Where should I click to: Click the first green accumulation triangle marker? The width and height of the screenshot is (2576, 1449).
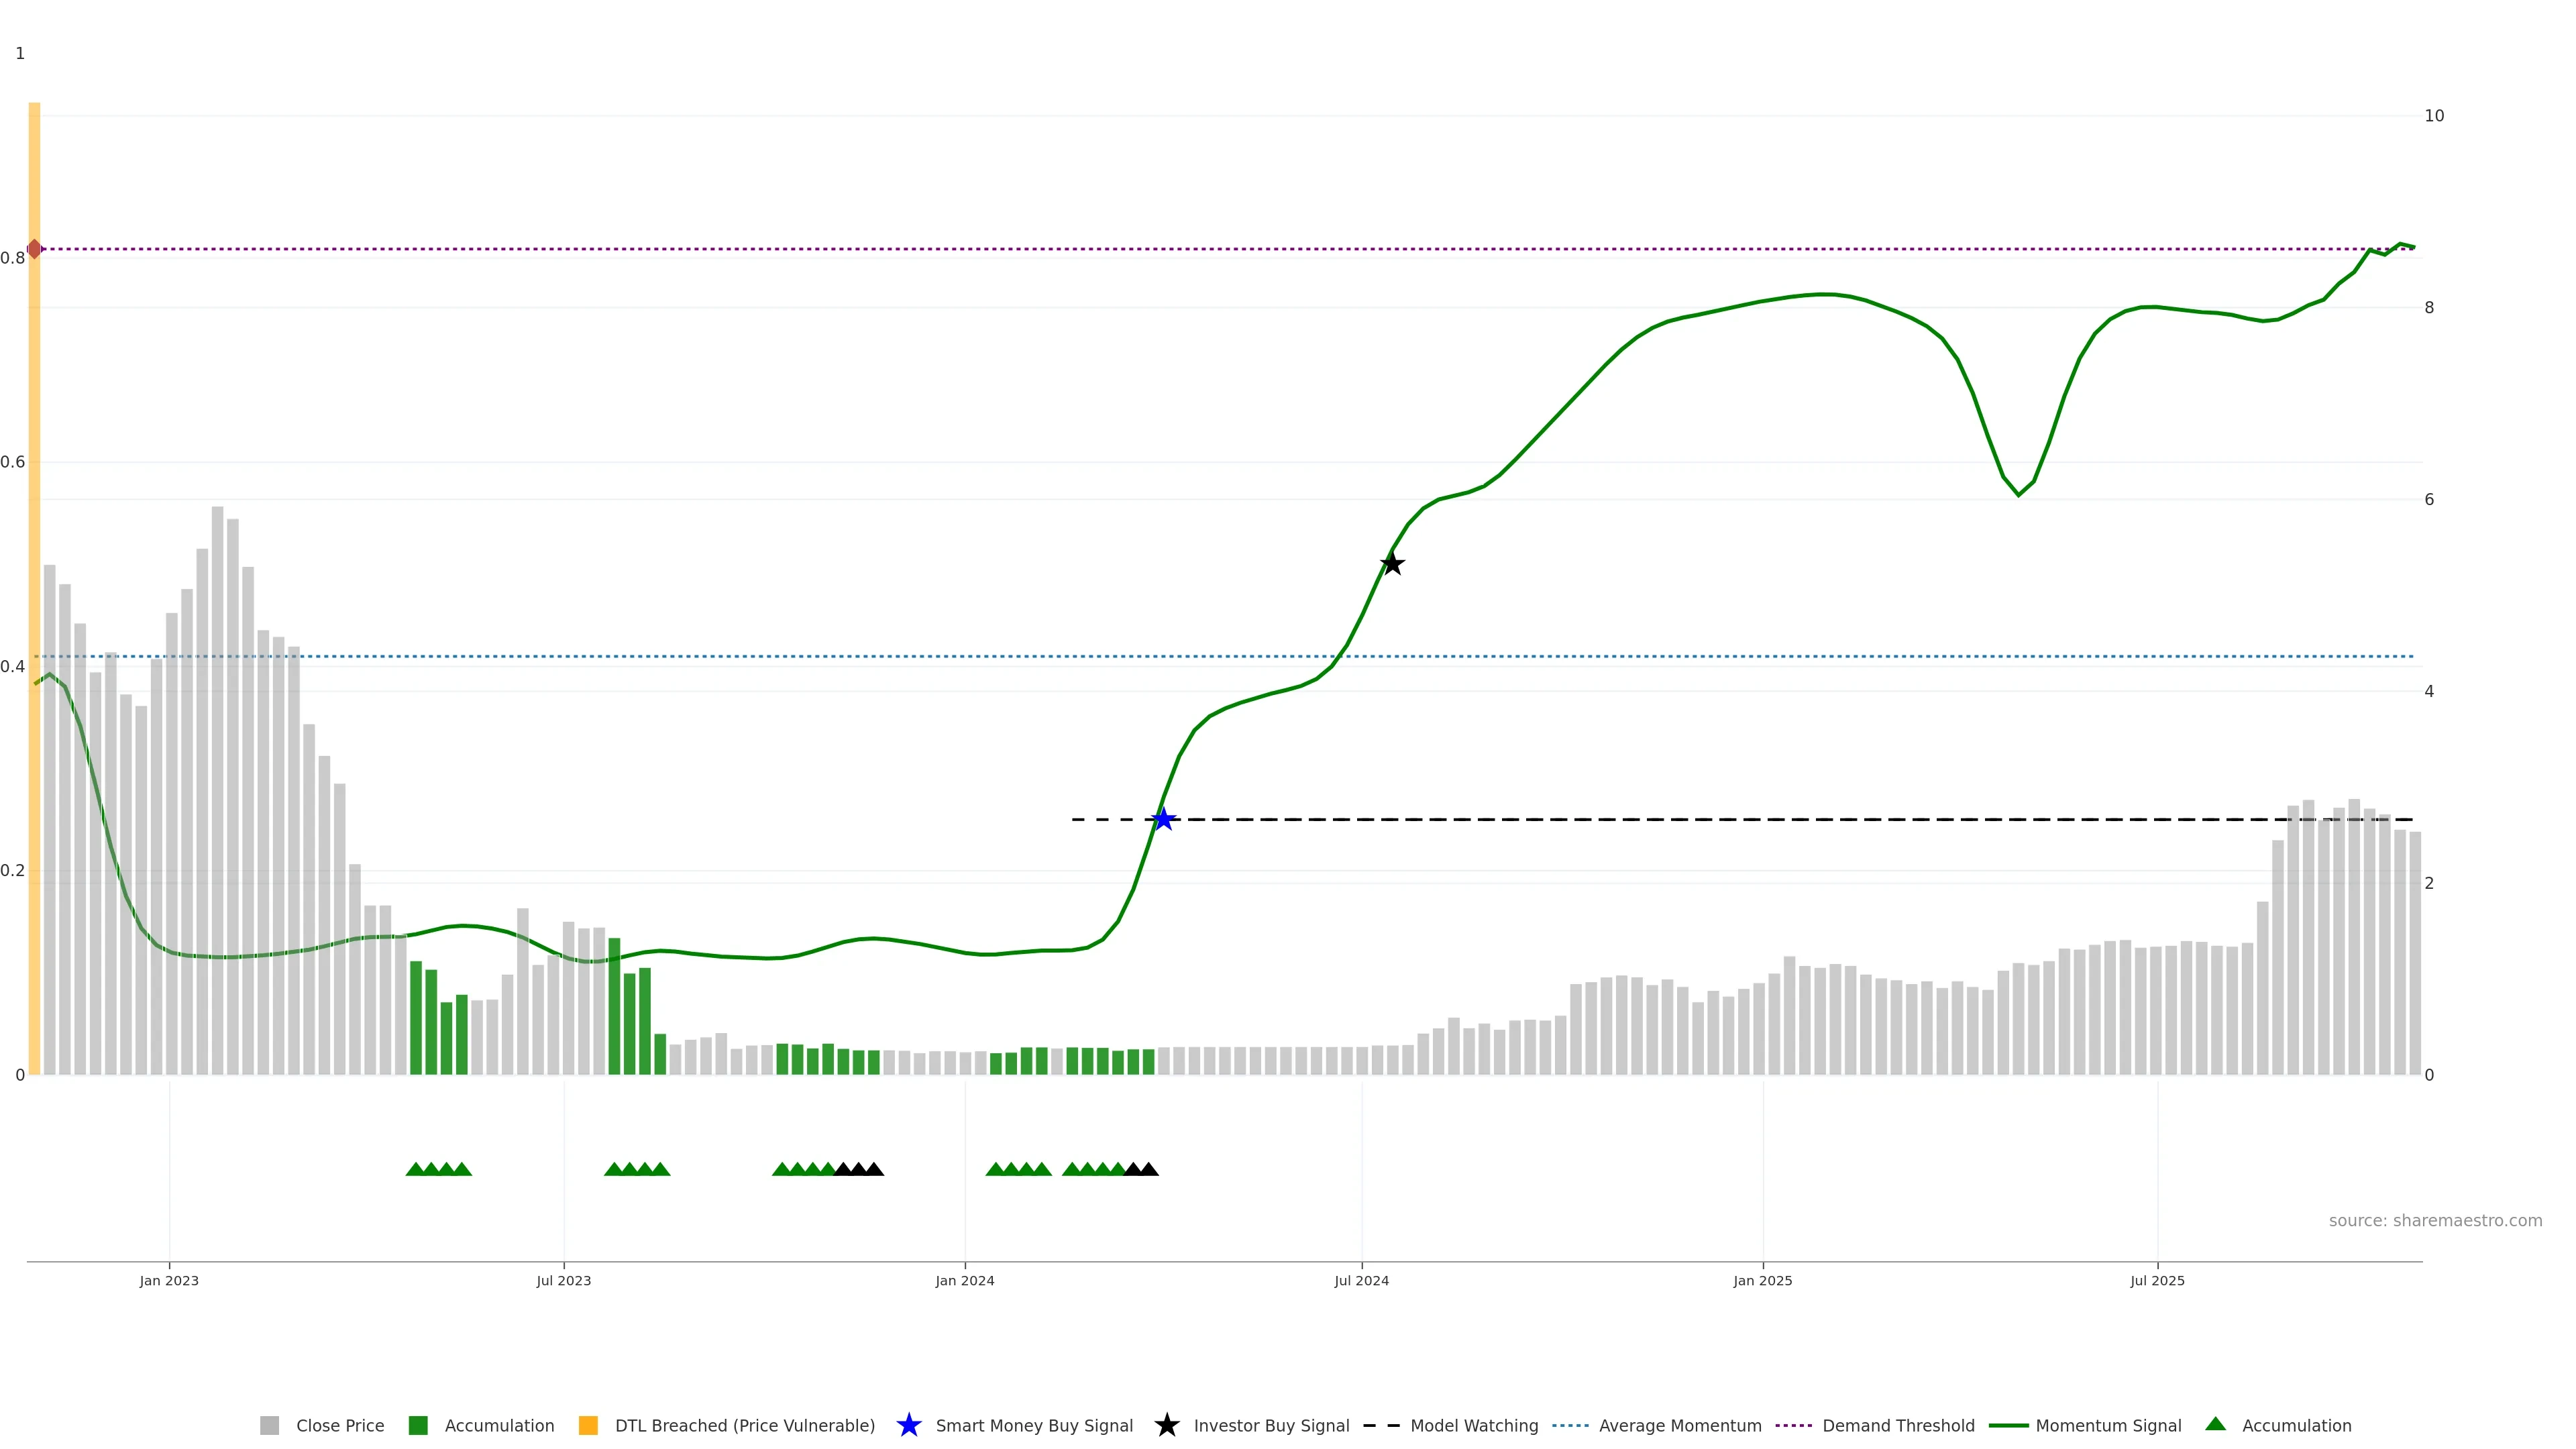pos(415,1169)
